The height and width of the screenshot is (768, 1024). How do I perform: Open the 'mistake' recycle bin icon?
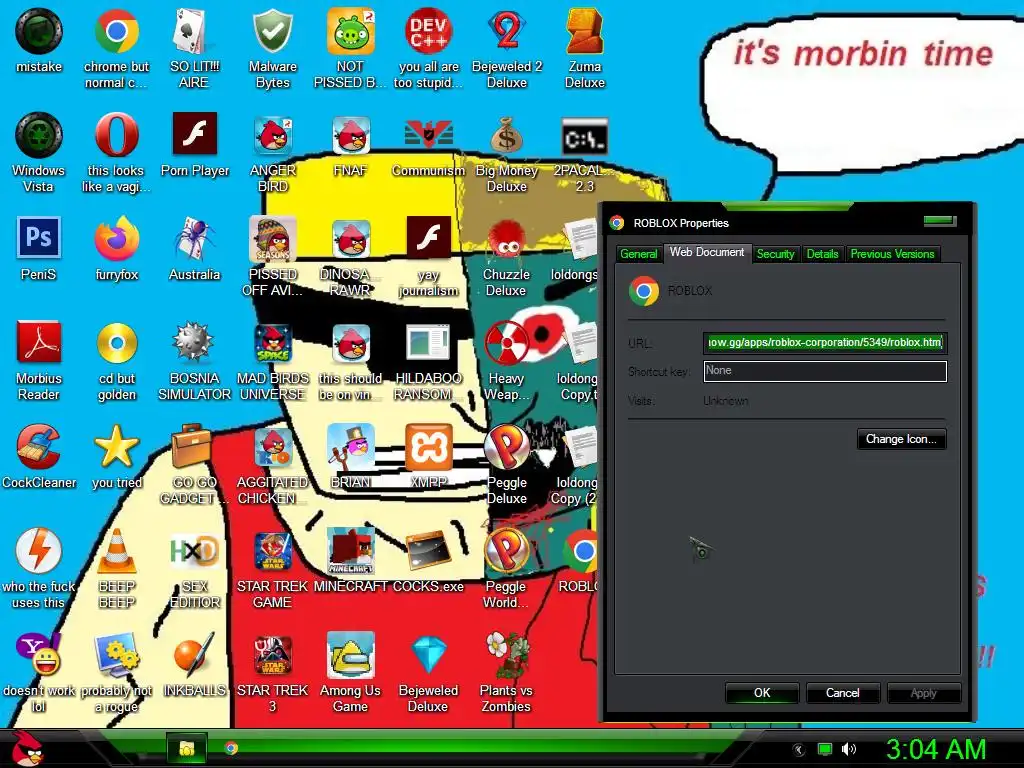click(39, 31)
